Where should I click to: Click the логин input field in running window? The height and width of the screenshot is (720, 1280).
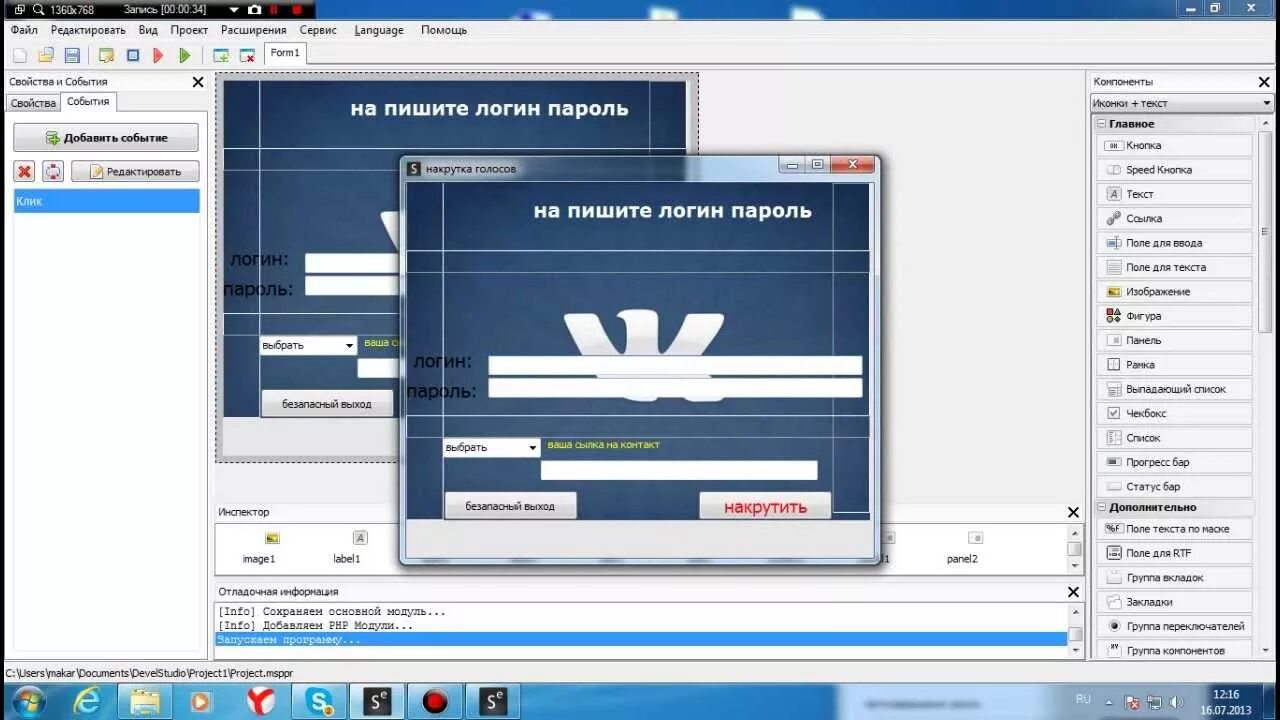pyautogui.click(x=675, y=365)
